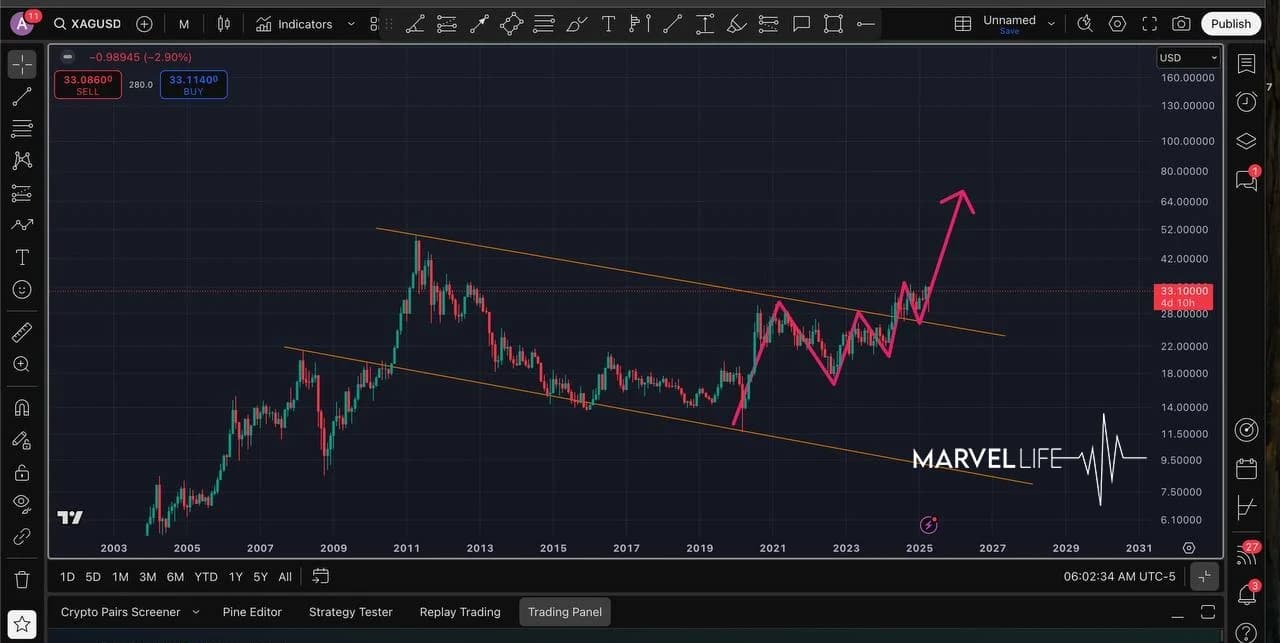Switch to the Strategy Tester tab

(350, 612)
